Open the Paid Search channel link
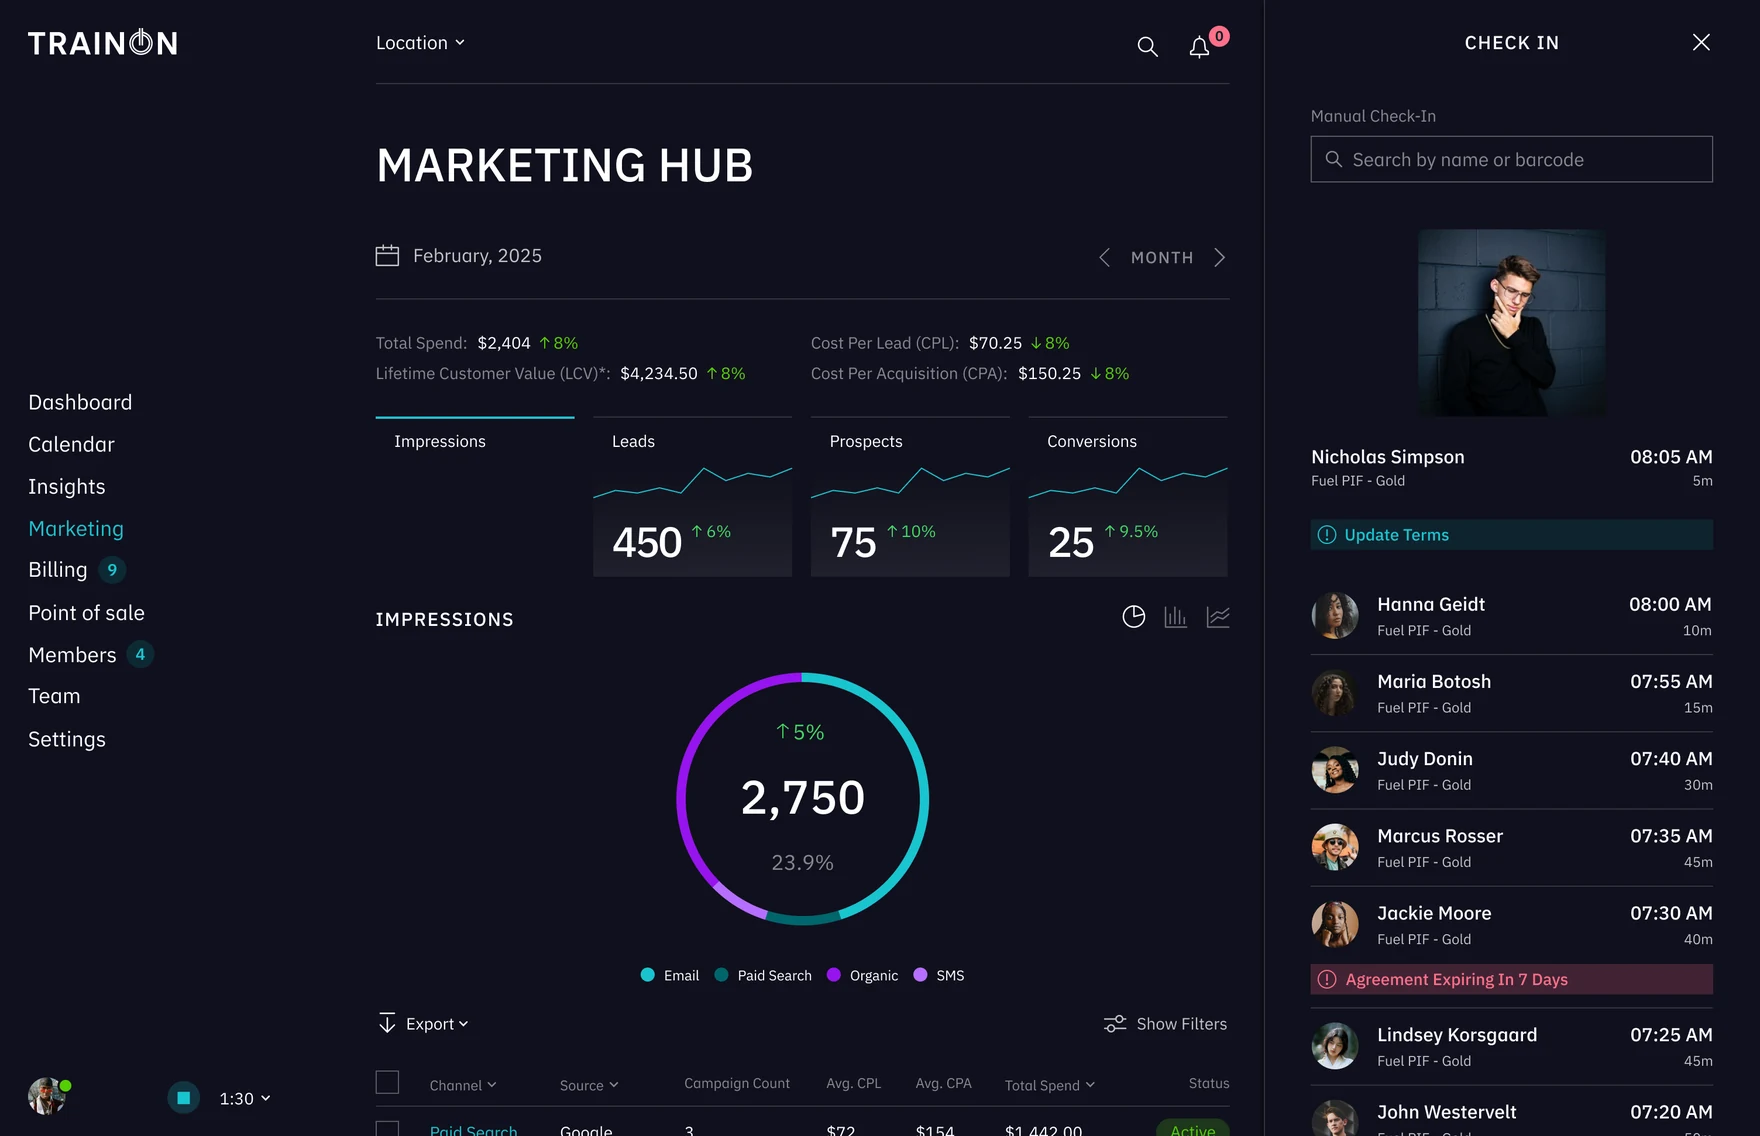Image resolution: width=1760 pixels, height=1136 pixels. coord(473,1130)
